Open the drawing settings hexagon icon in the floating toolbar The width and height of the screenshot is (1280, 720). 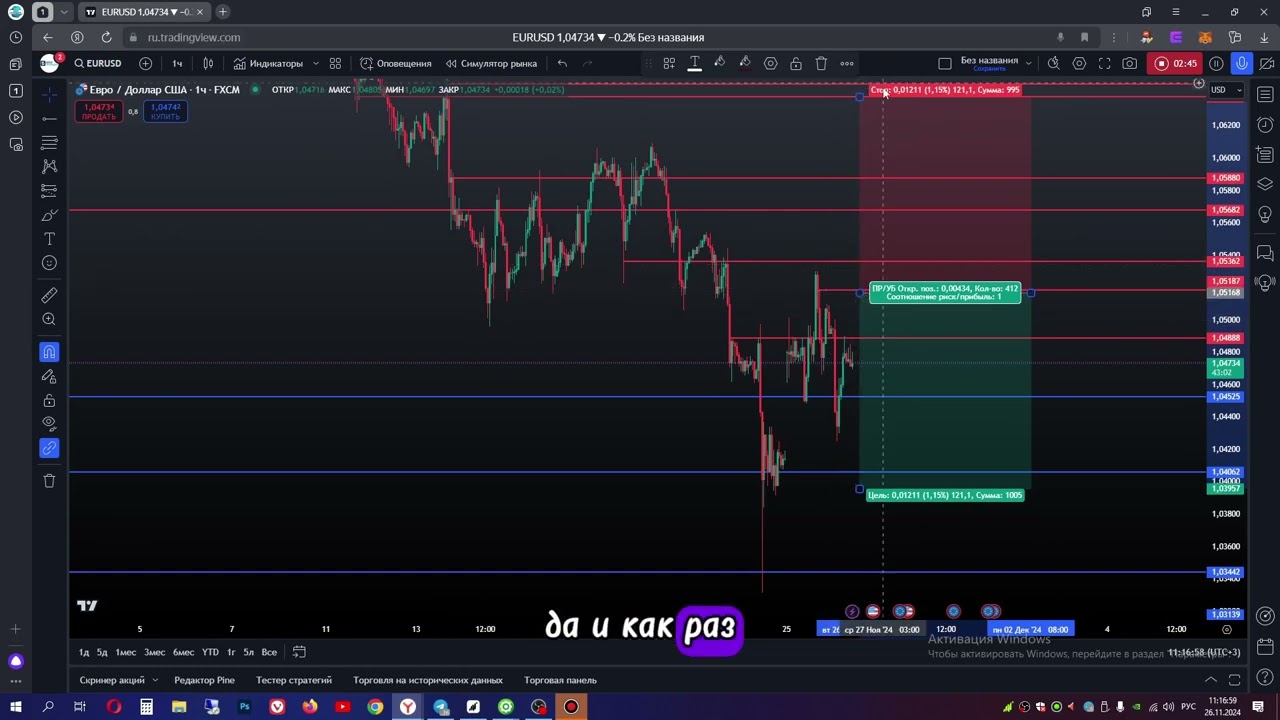pyautogui.click(x=770, y=63)
